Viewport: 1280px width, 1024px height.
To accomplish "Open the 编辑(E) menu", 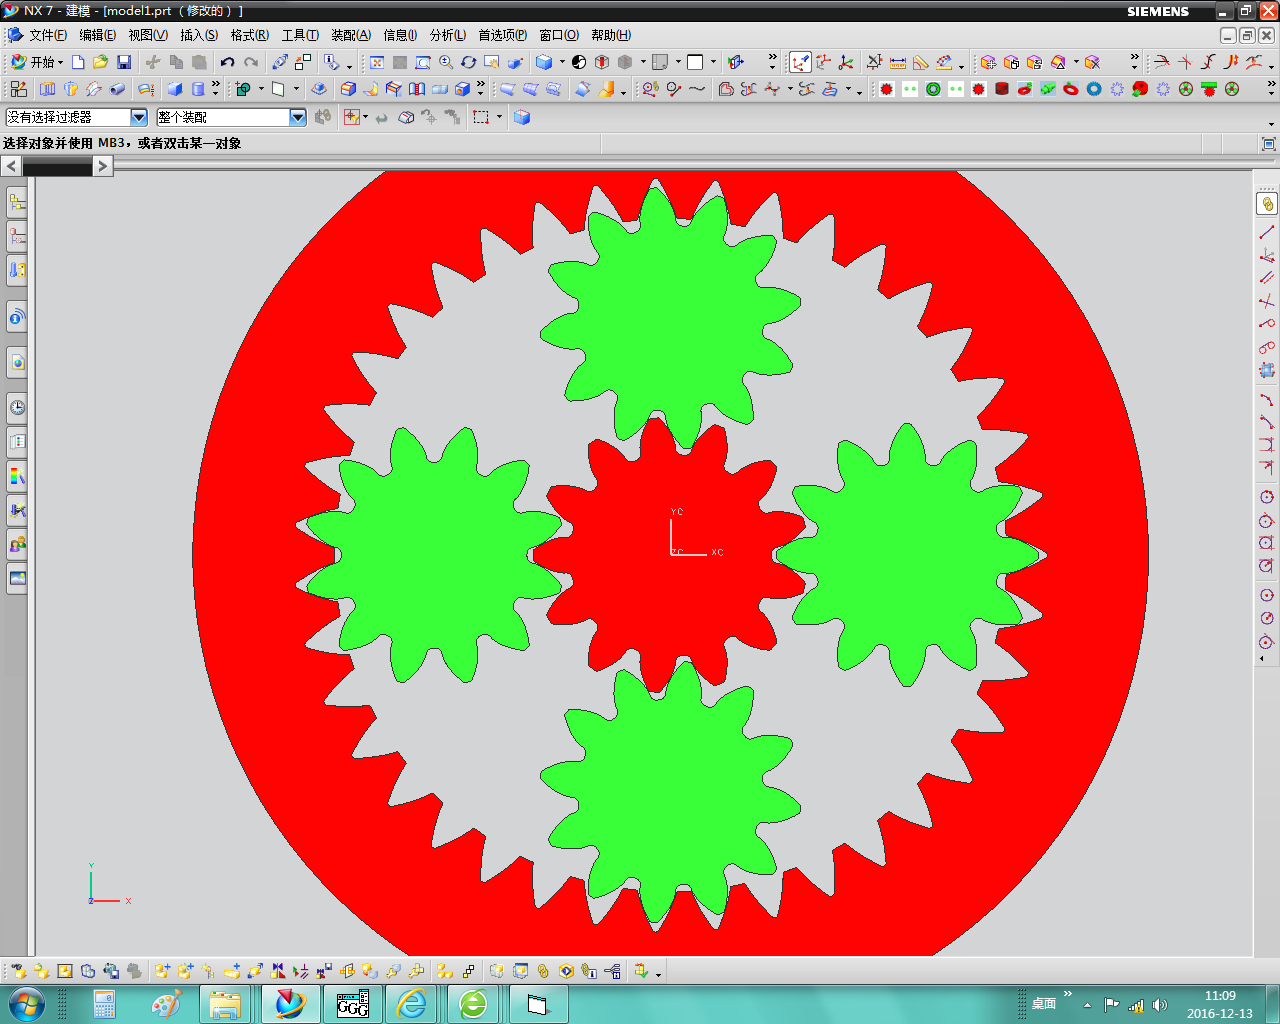I will click(97, 35).
